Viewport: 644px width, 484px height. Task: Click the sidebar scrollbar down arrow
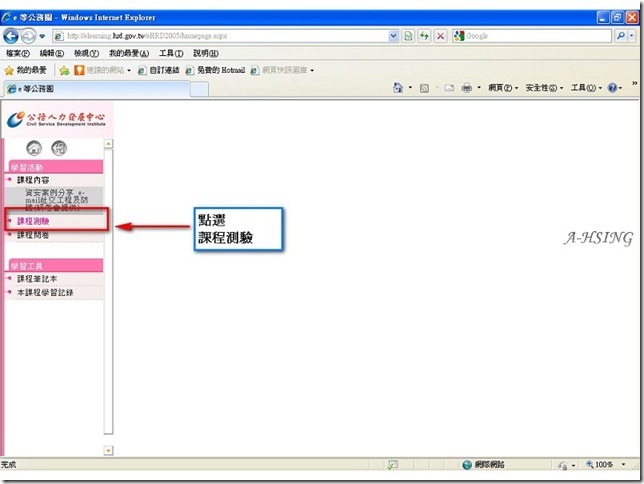pyautogui.click(x=108, y=451)
